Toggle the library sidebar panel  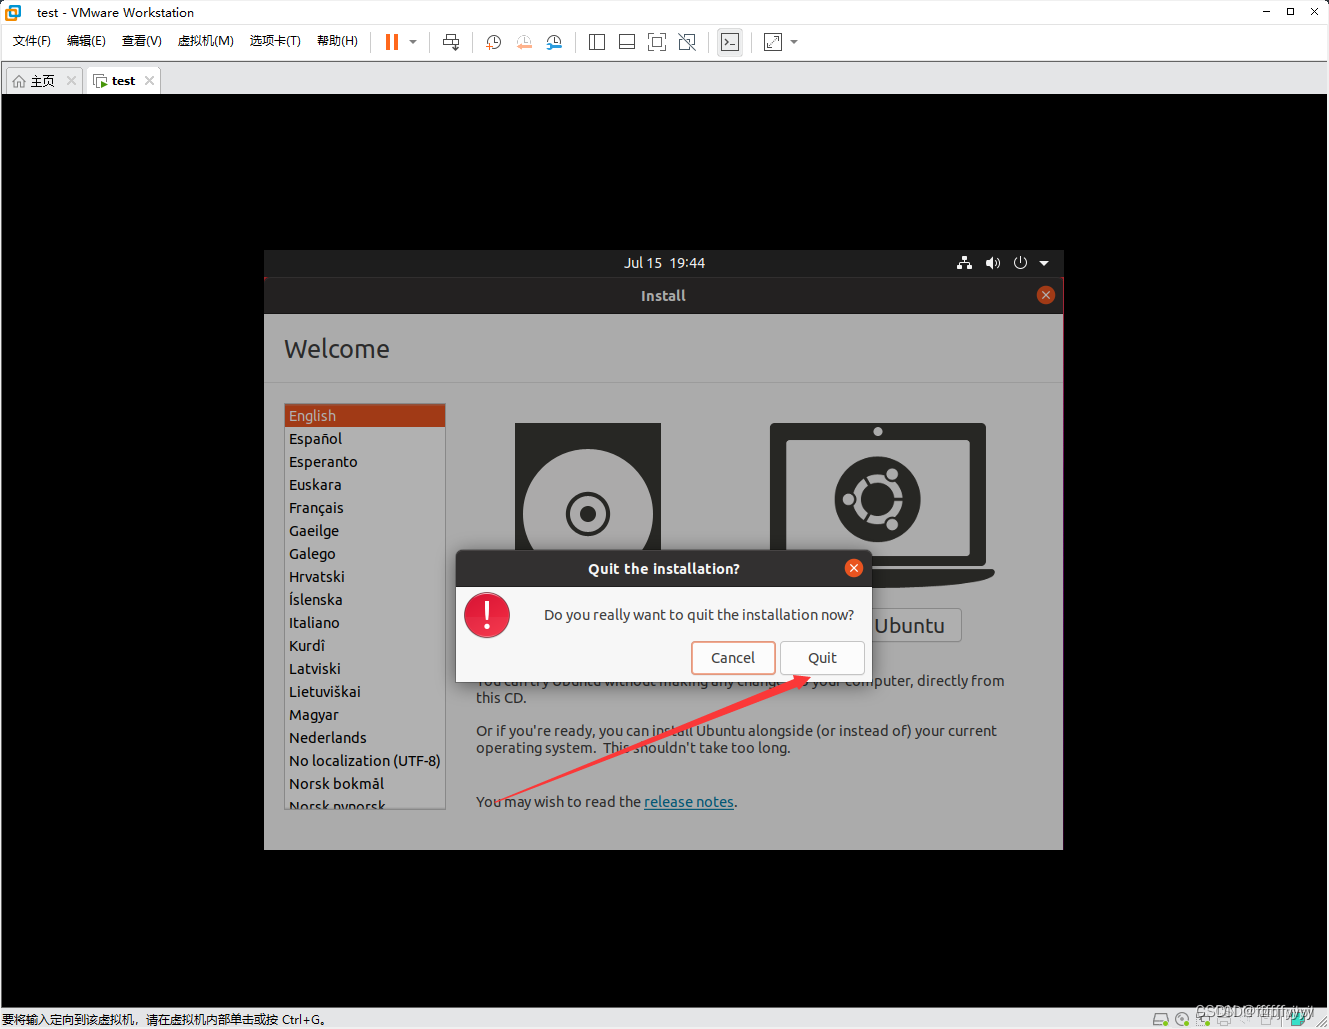(x=597, y=42)
